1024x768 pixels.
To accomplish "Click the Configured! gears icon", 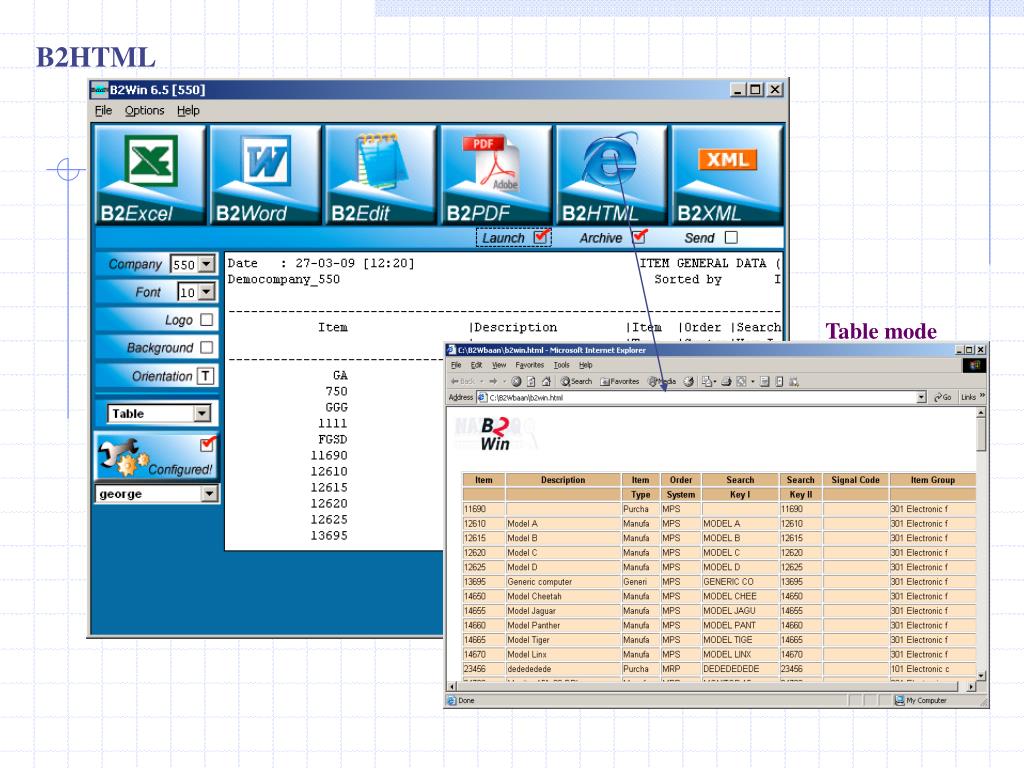I will point(155,456).
